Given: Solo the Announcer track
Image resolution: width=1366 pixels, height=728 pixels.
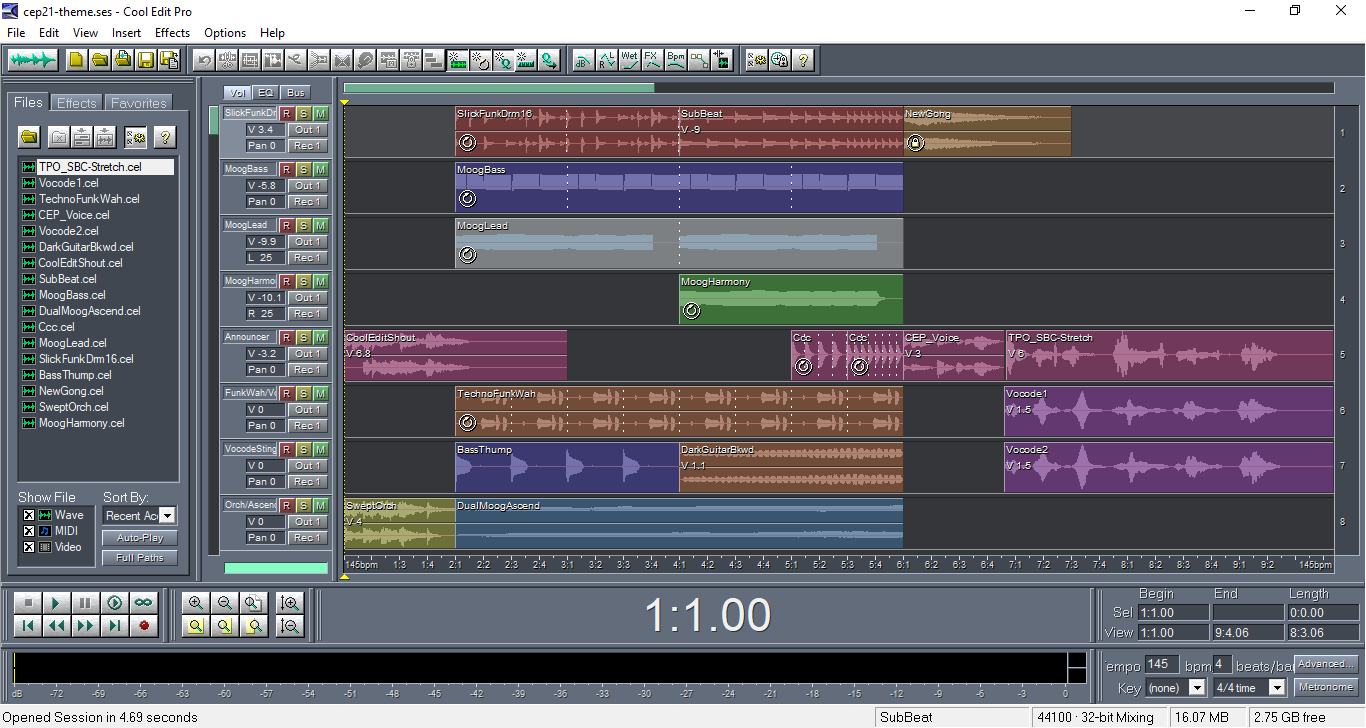Looking at the screenshot, I should pos(303,338).
